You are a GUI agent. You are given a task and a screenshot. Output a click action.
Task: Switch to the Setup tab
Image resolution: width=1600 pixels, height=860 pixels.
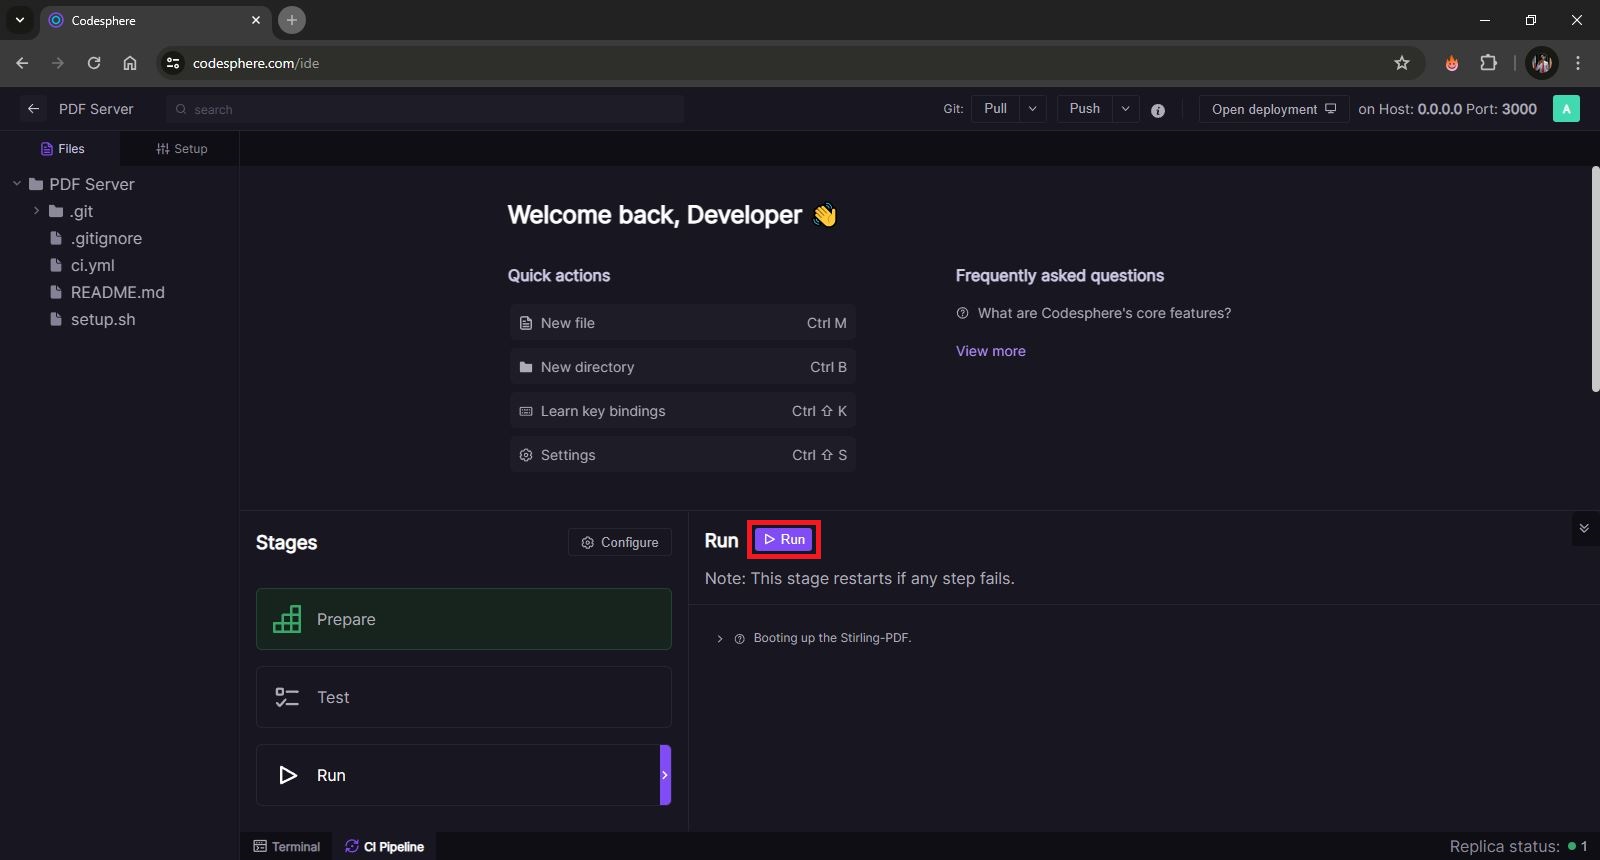click(x=181, y=149)
